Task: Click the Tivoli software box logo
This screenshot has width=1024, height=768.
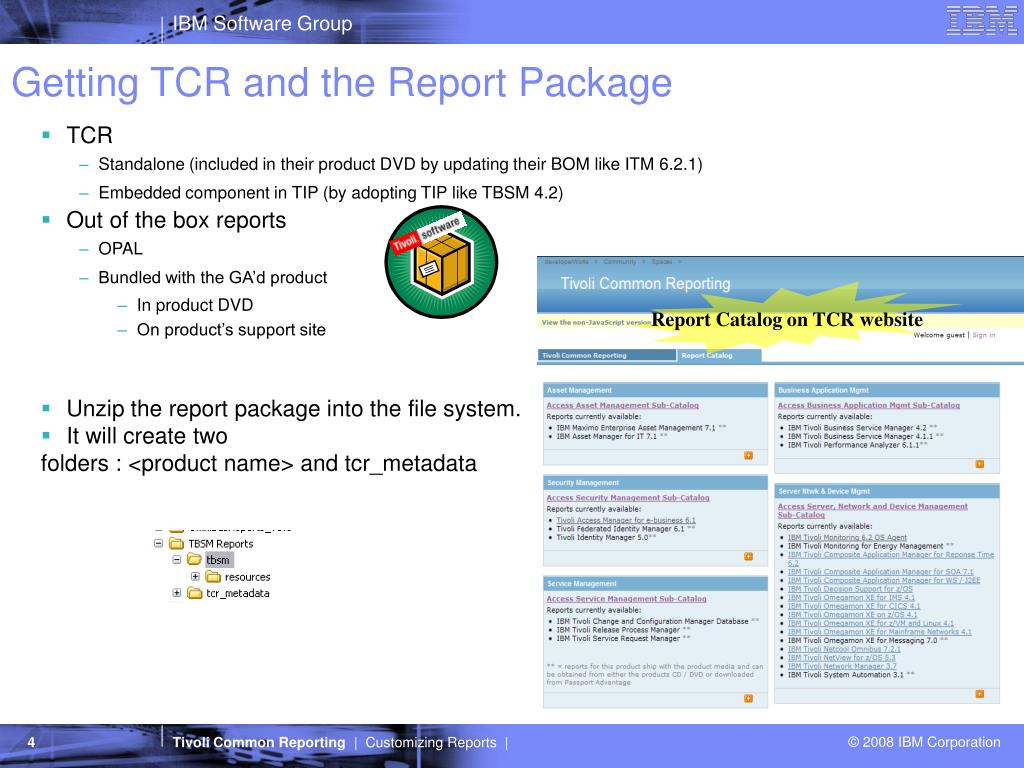Action: [441, 262]
